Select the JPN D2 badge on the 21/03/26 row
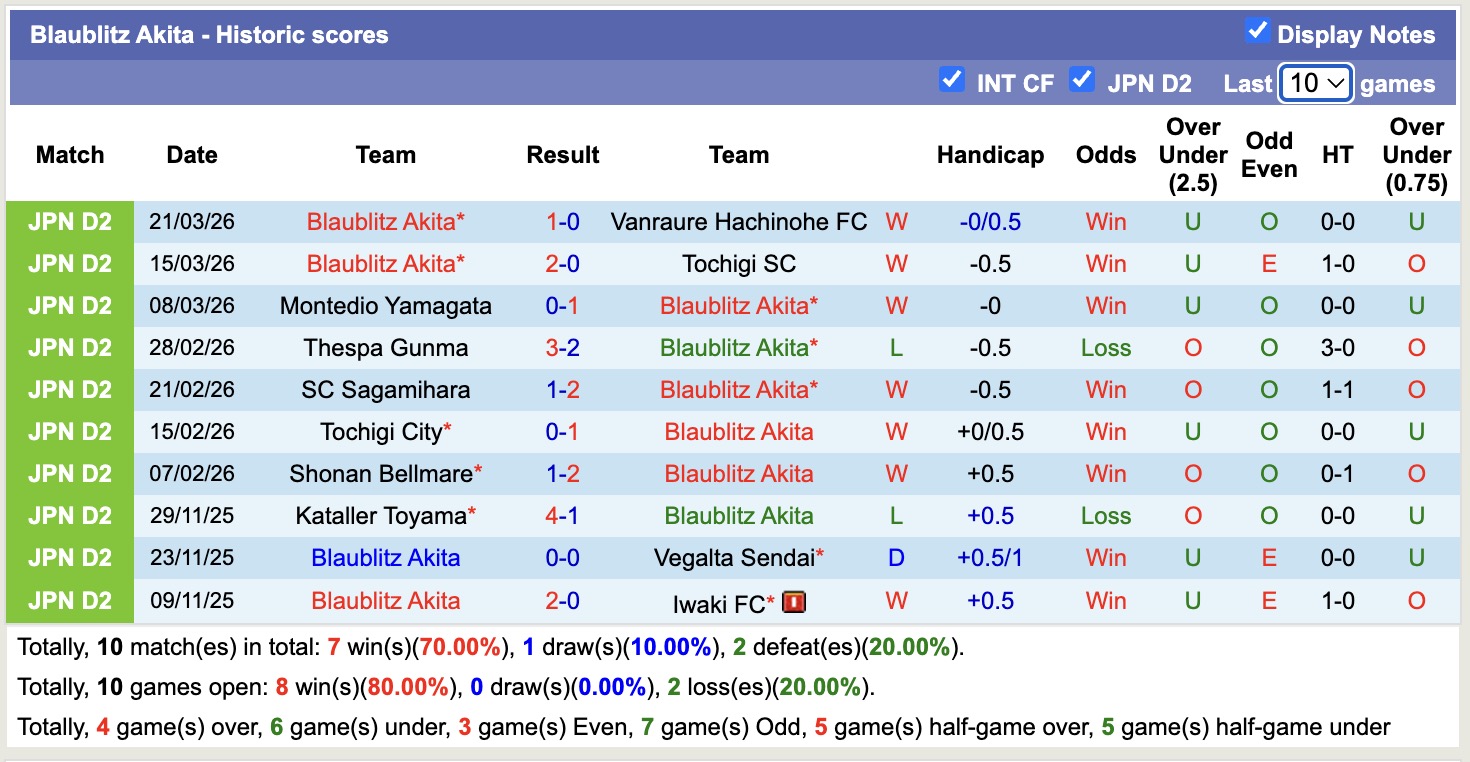Viewport: 1470px width, 762px height. (x=70, y=221)
